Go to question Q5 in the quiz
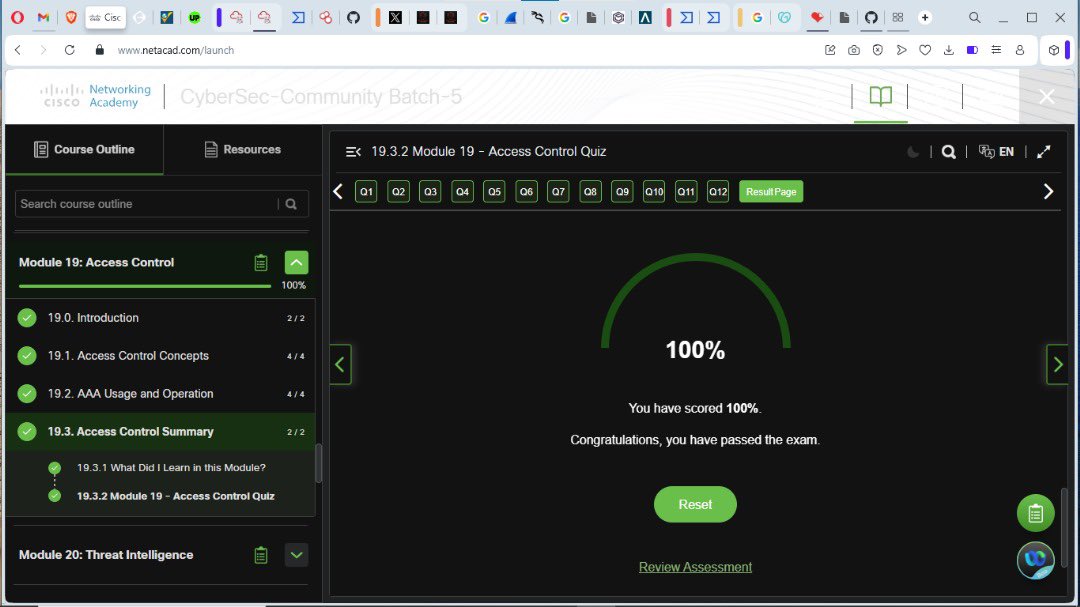This screenshot has height=607, width=1080. [x=494, y=190]
